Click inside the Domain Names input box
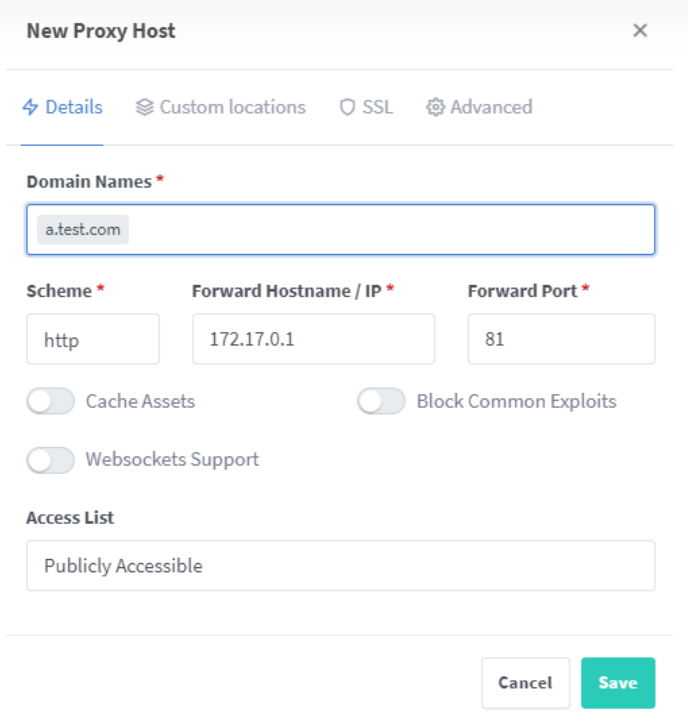Image resolution: width=688 pixels, height=721 pixels. [390, 230]
